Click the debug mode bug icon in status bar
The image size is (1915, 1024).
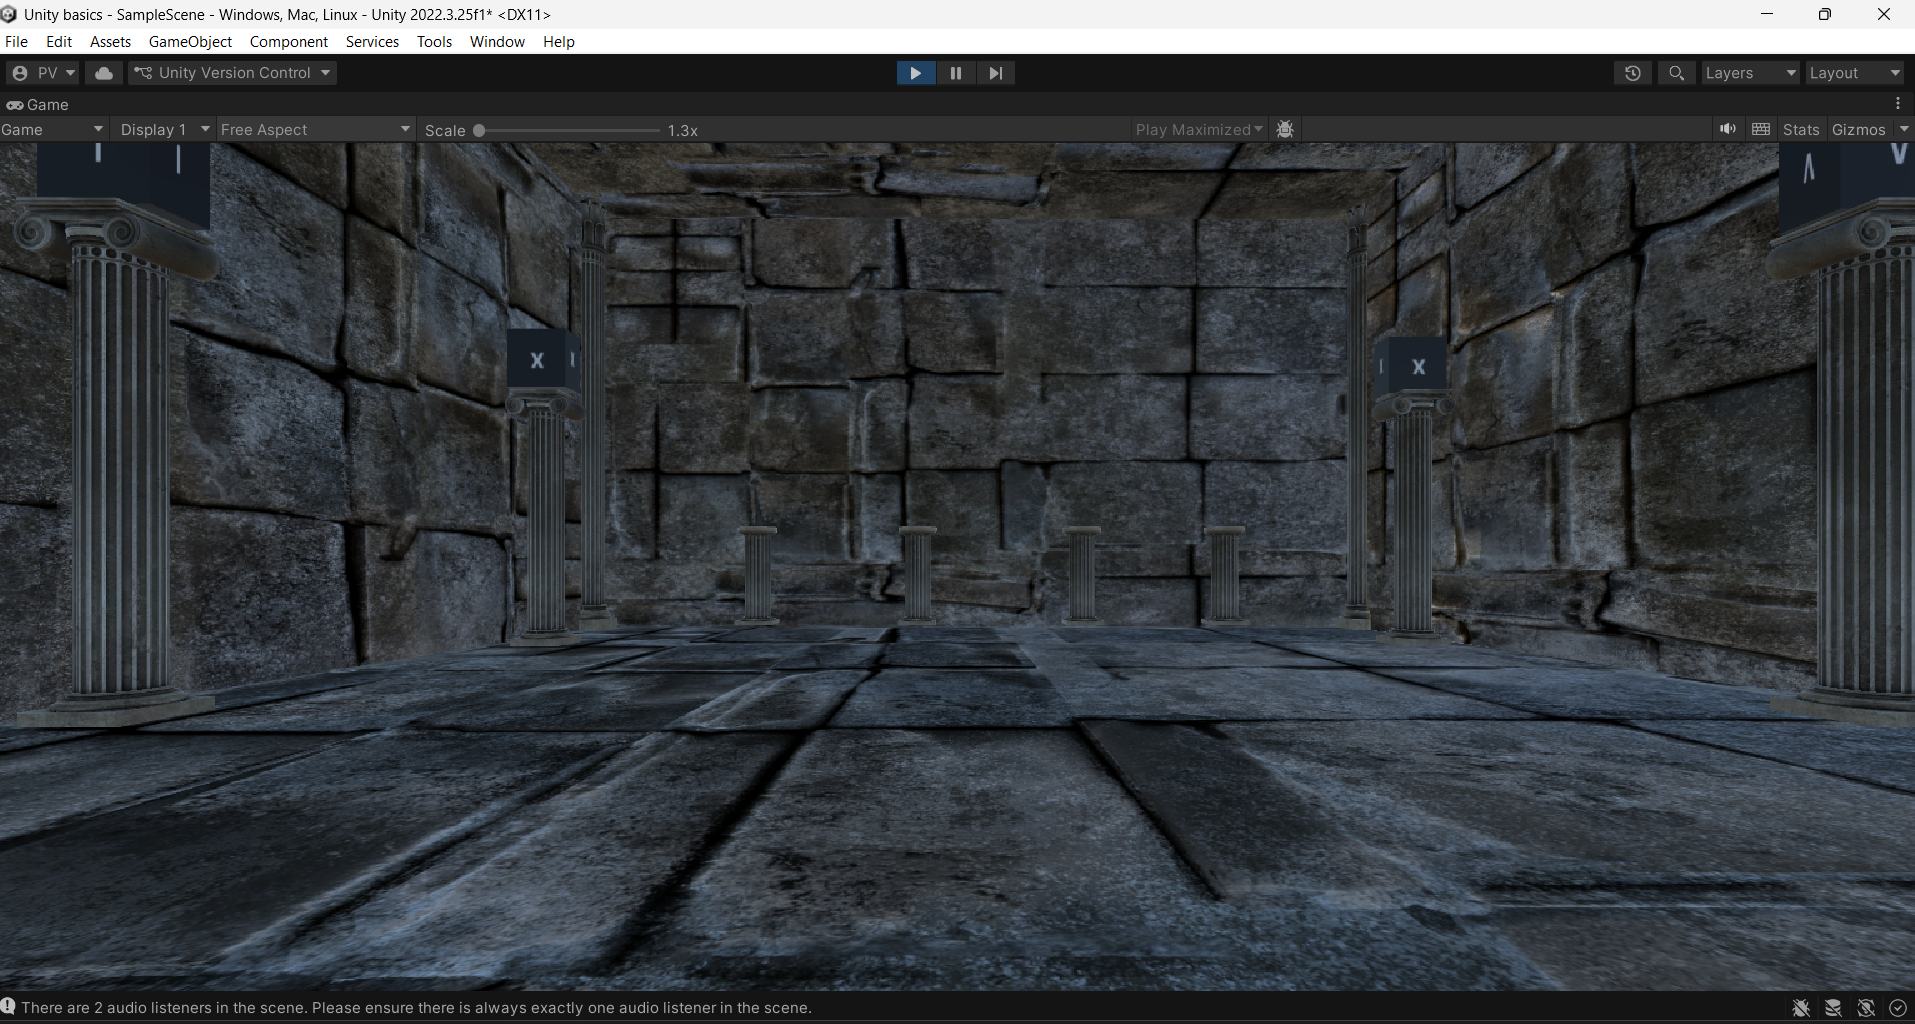tap(1800, 1007)
